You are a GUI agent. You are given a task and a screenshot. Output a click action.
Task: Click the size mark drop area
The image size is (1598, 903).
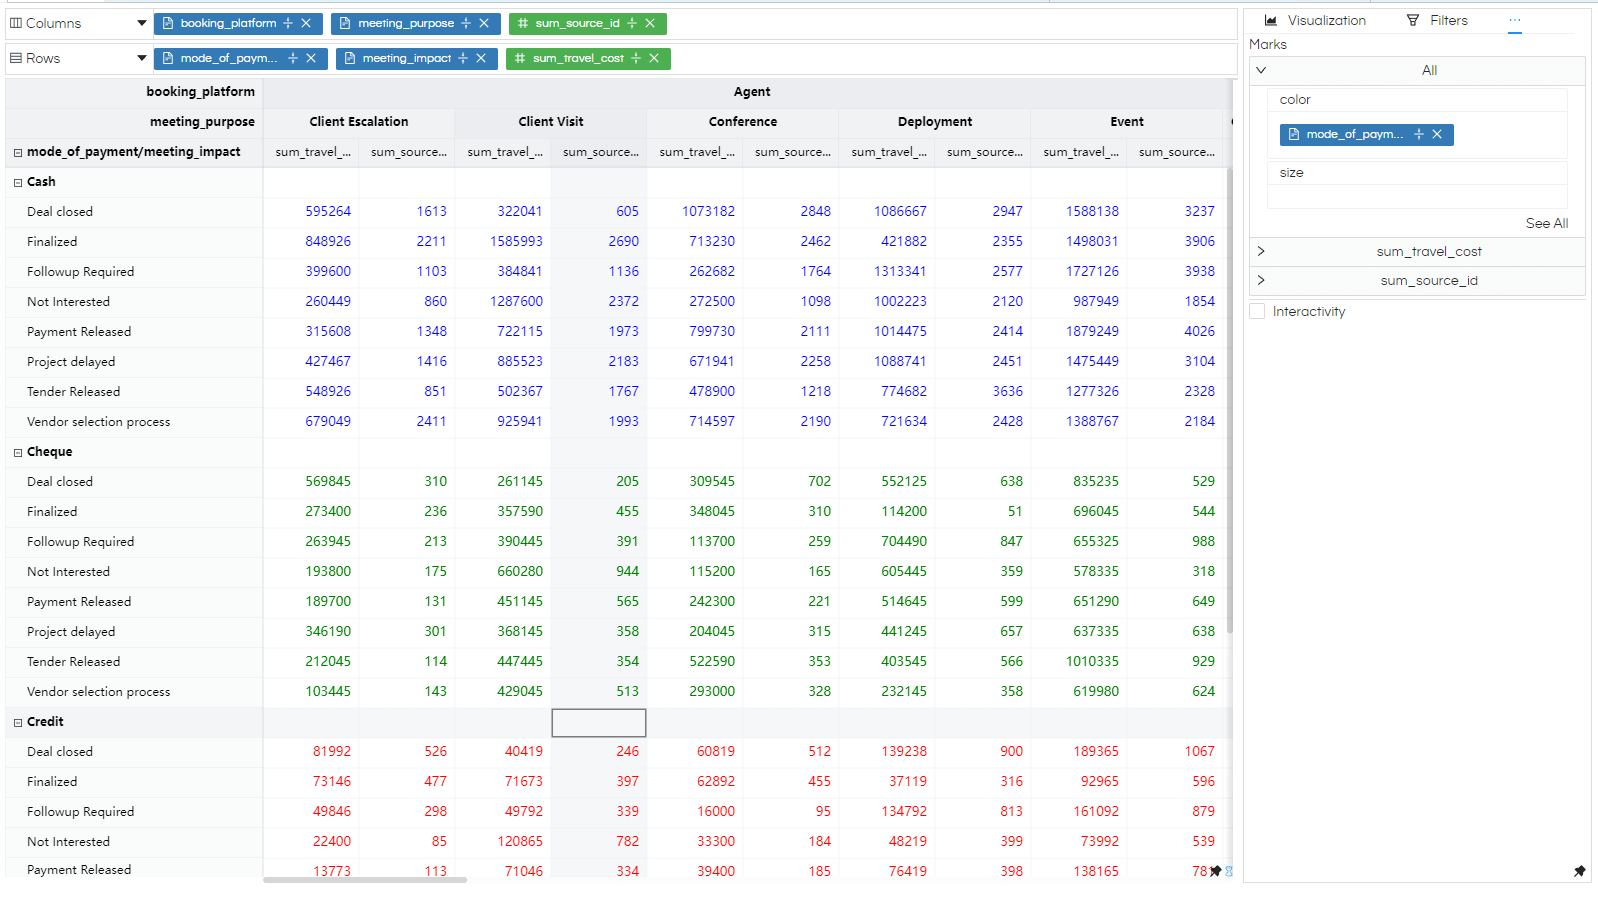point(1417,197)
